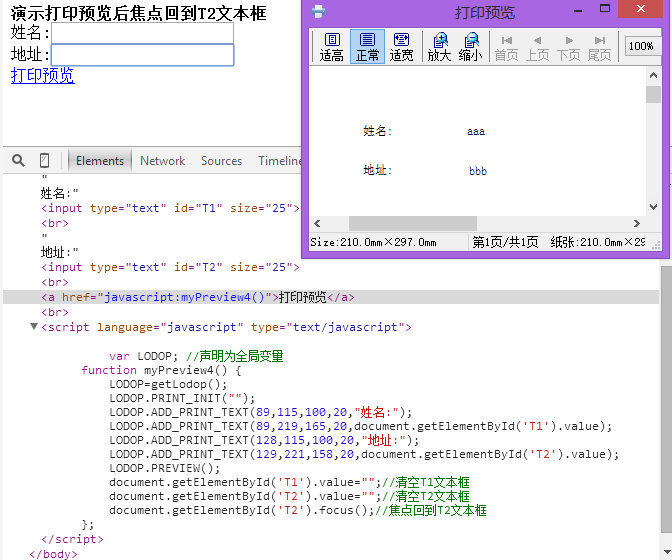Viewport: 672px width, 560px height.
Task: Collapse the script element triangle
Action: click(x=34, y=326)
